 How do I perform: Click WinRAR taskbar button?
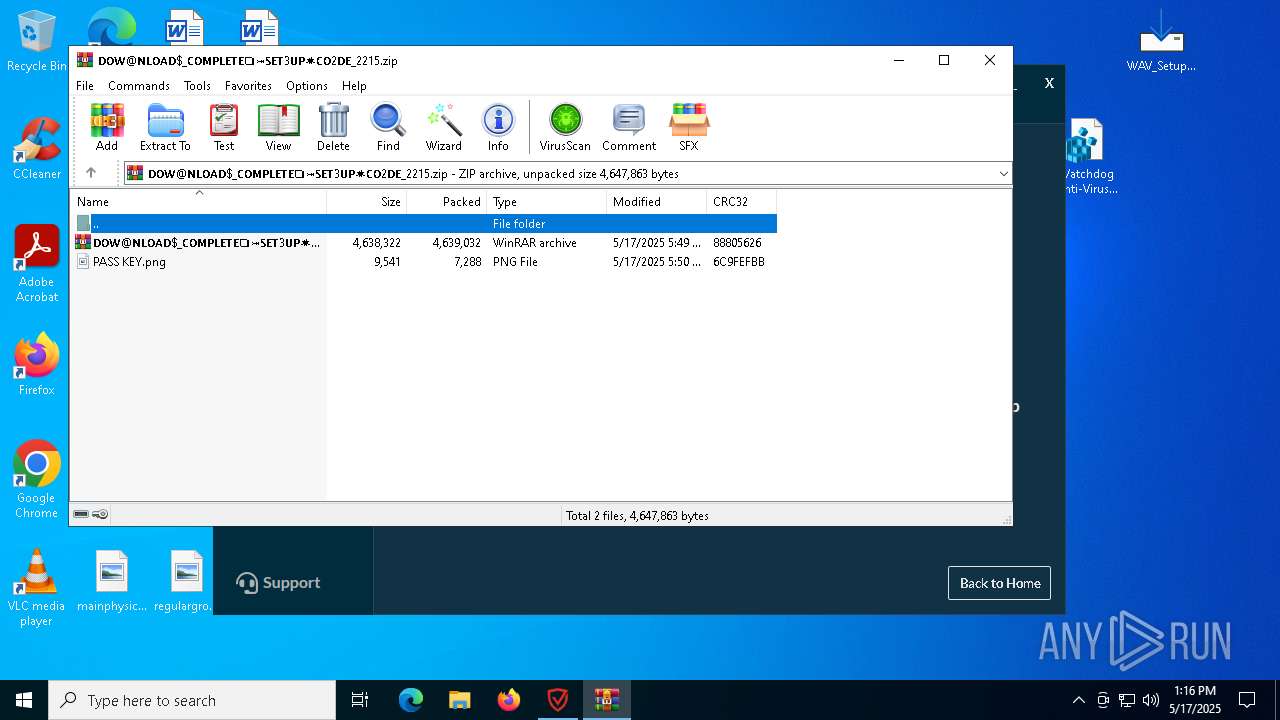[607, 700]
